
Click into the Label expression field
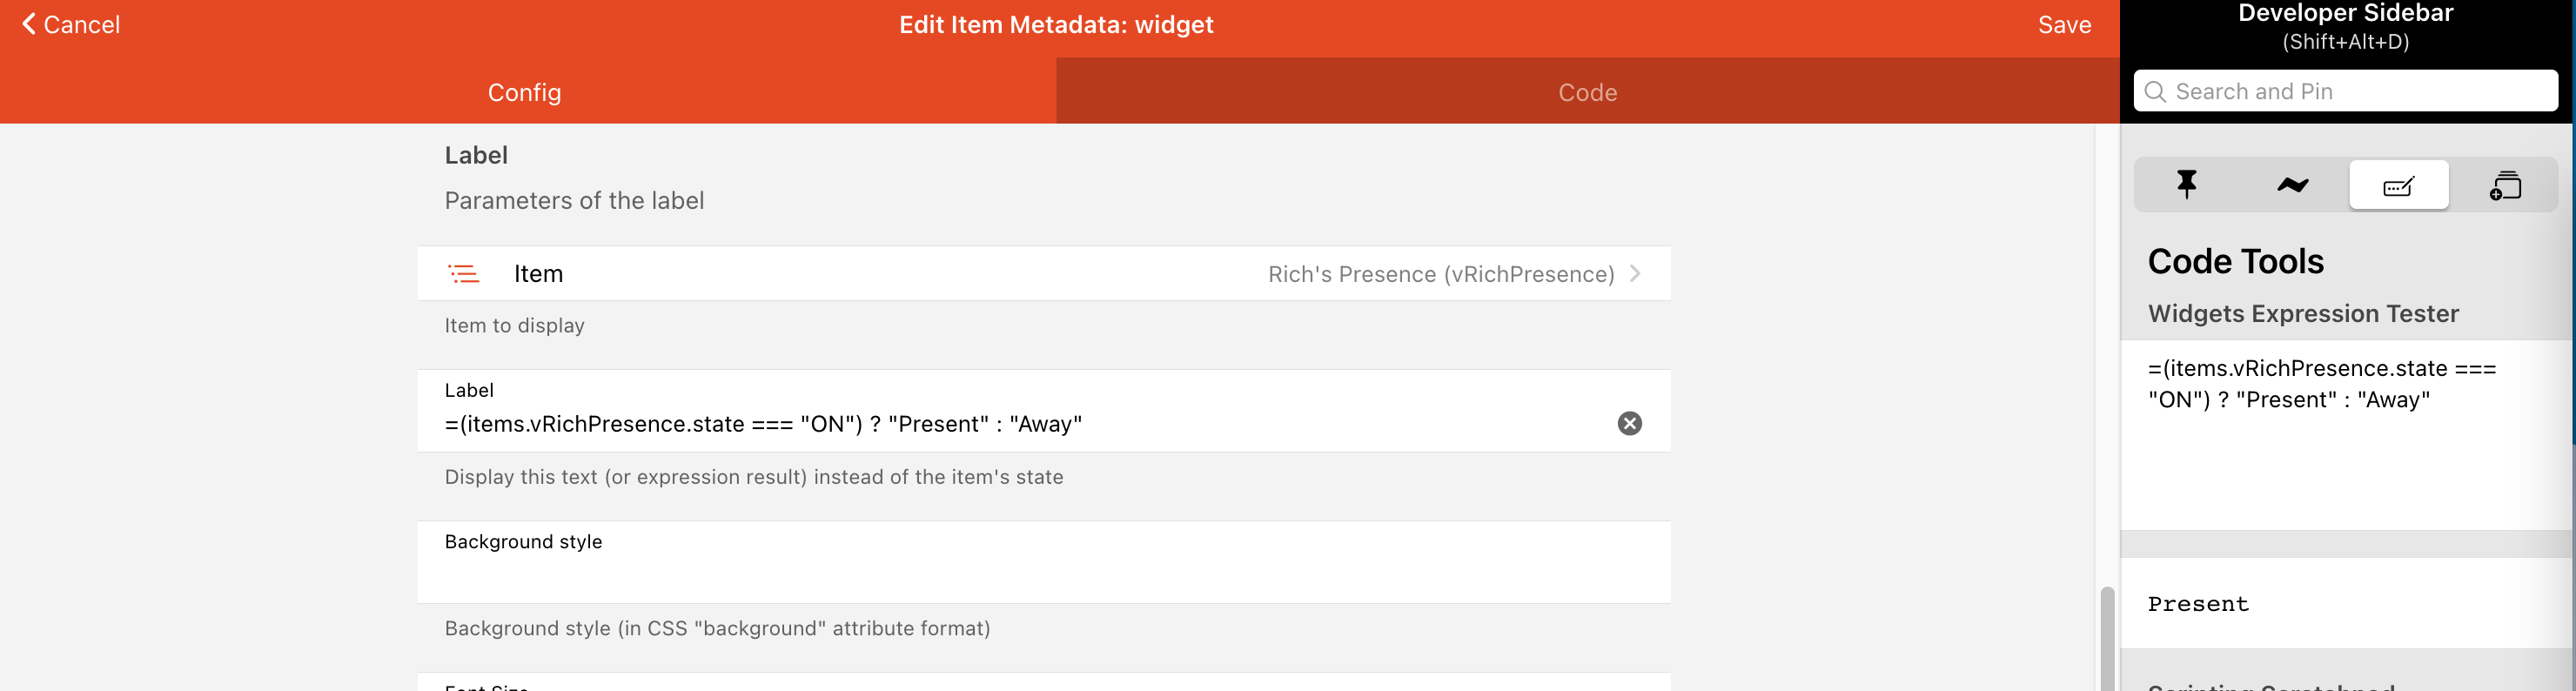pos(1000,424)
